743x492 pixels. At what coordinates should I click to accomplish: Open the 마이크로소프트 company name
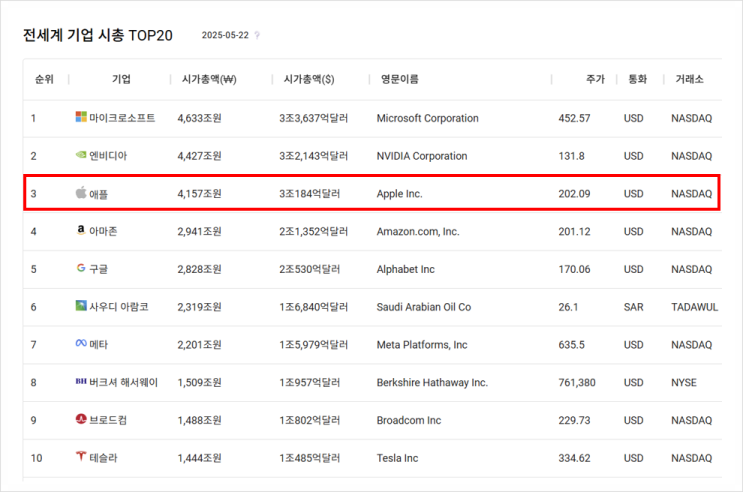pyautogui.click(x=122, y=118)
